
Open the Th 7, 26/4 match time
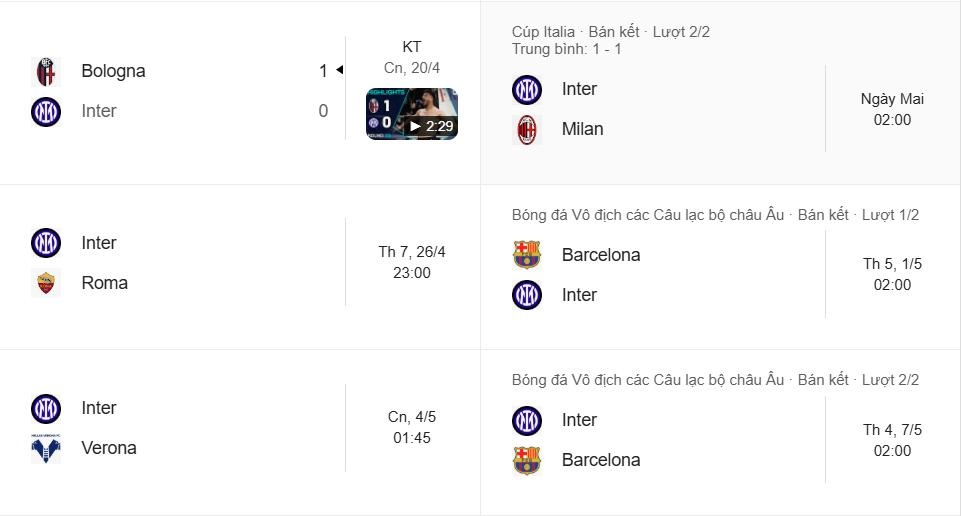tap(412, 262)
